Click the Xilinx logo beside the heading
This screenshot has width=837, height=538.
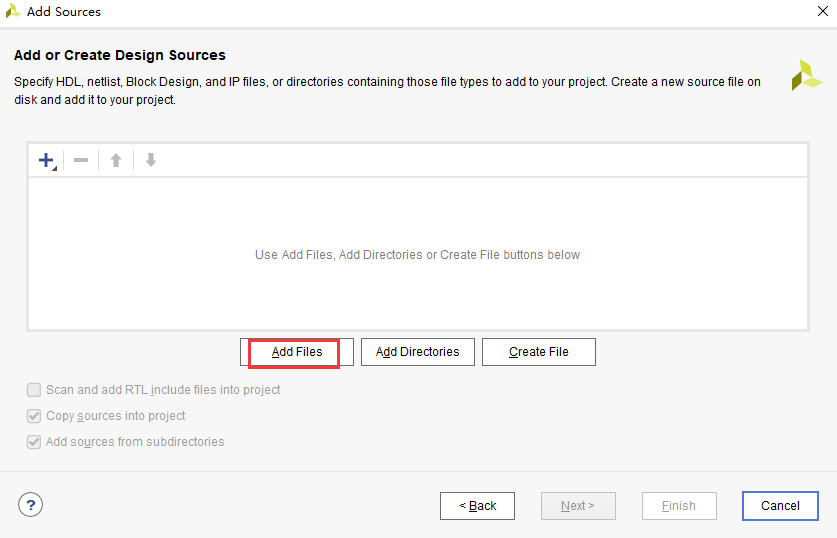click(806, 75)
